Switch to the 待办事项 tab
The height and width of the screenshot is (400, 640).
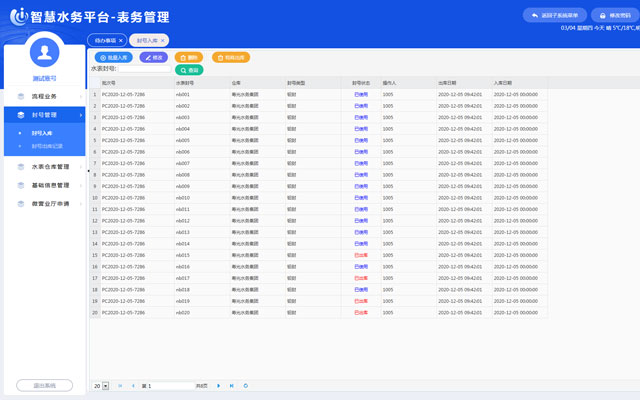click(105, 40)
